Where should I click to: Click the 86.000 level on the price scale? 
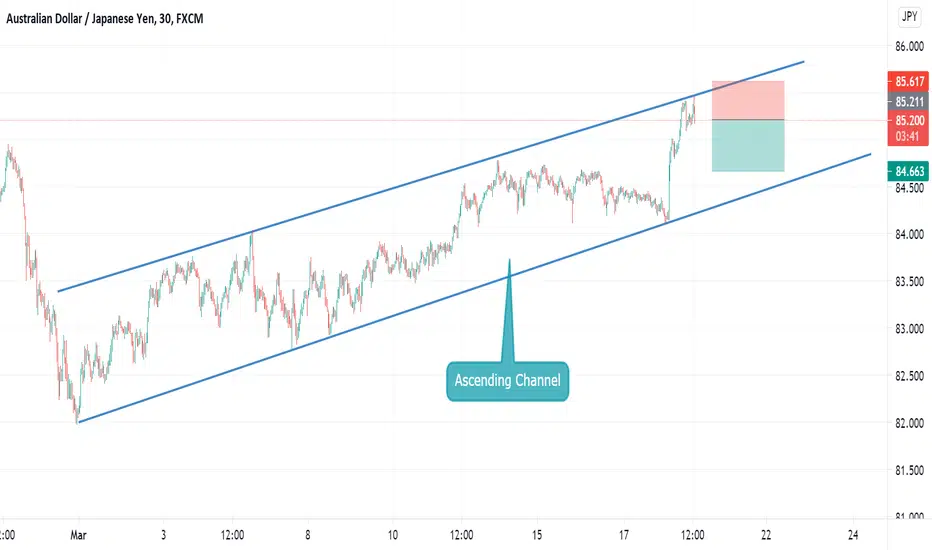coord(909,47)
